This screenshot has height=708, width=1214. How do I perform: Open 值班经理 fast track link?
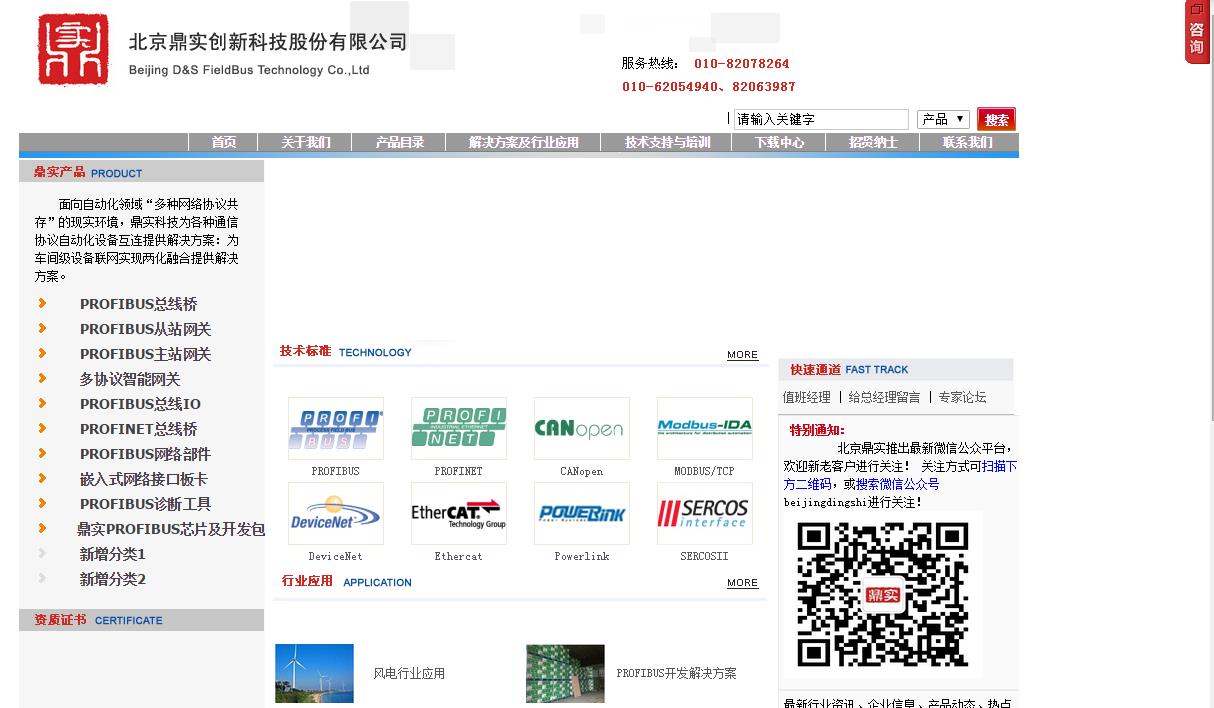click(x=807, y=397)
